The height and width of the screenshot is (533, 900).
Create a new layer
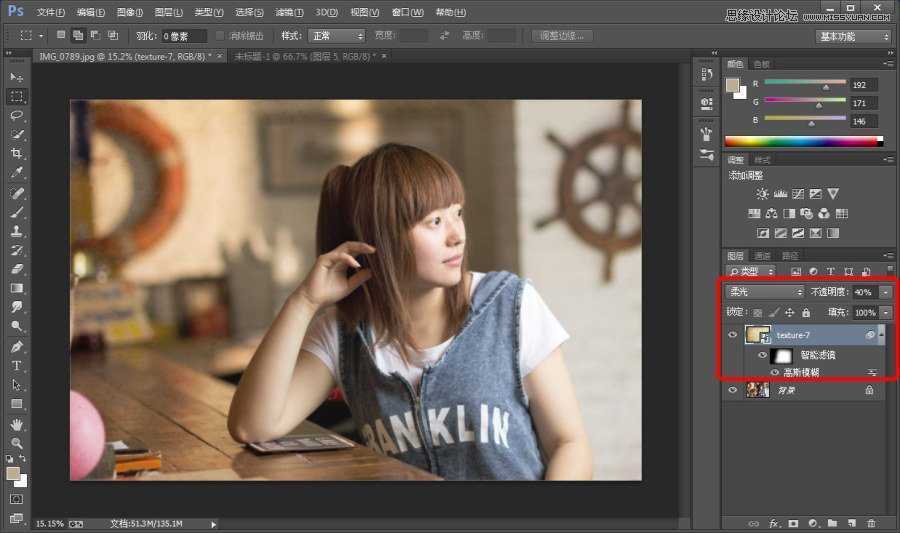(852, 523)
